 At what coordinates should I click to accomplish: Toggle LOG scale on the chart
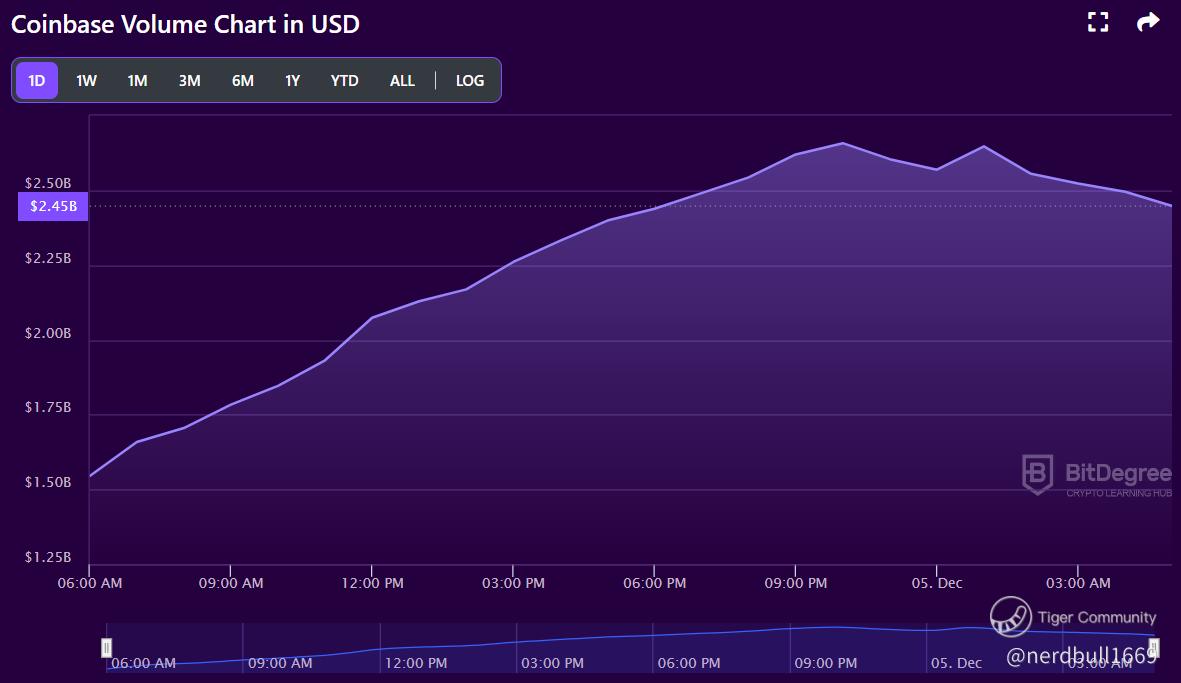pos(470,81)
